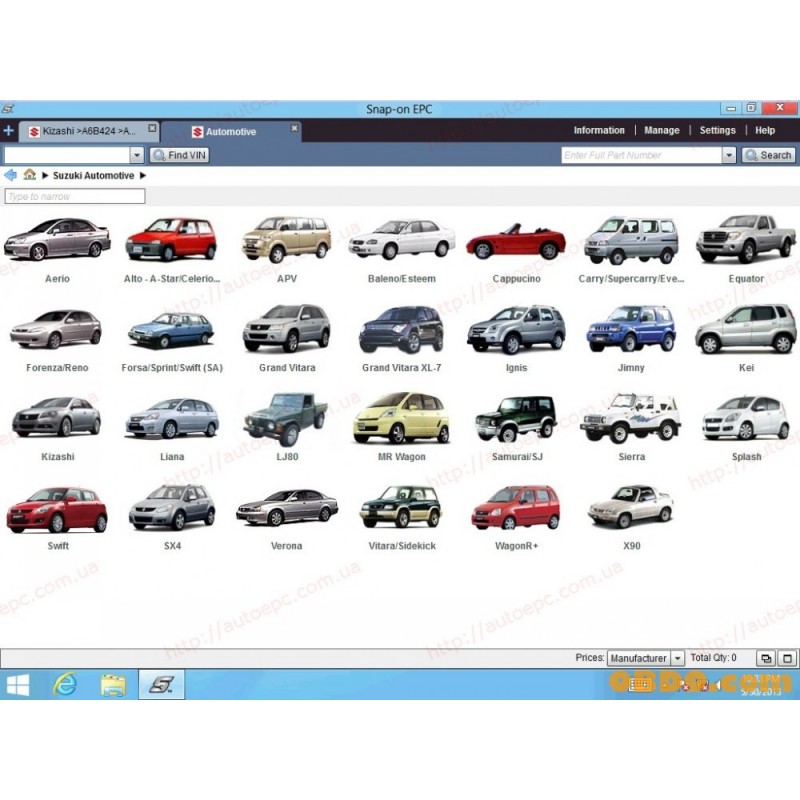The width and height of the screenshot is (800, 800).
Task: Choose the Kei car image
Action: 746,329
